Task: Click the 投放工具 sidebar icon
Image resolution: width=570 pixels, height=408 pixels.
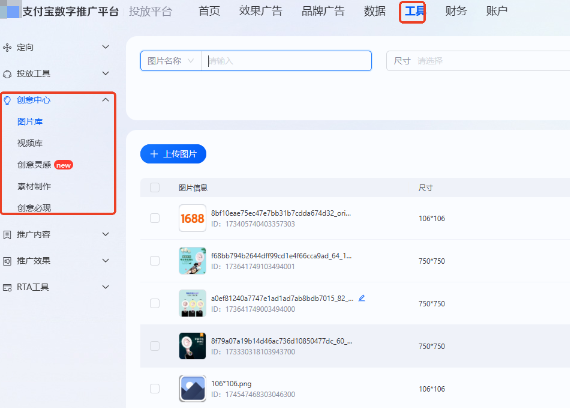Action: point(7,74)
